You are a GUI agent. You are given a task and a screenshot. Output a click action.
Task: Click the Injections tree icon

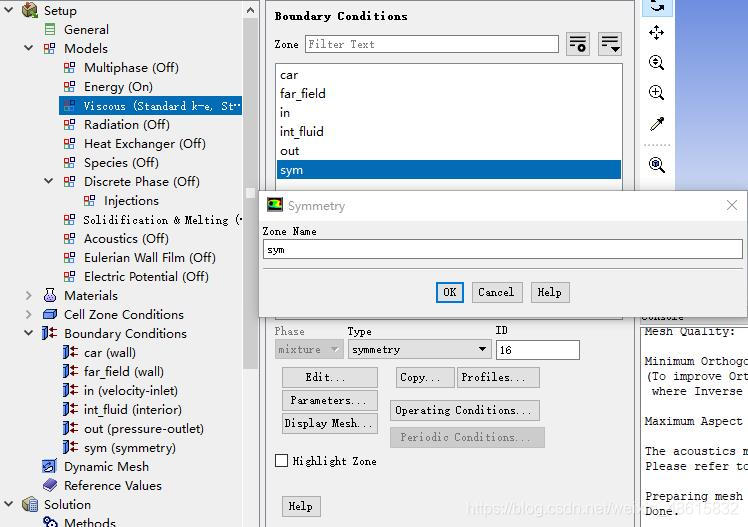90,200
